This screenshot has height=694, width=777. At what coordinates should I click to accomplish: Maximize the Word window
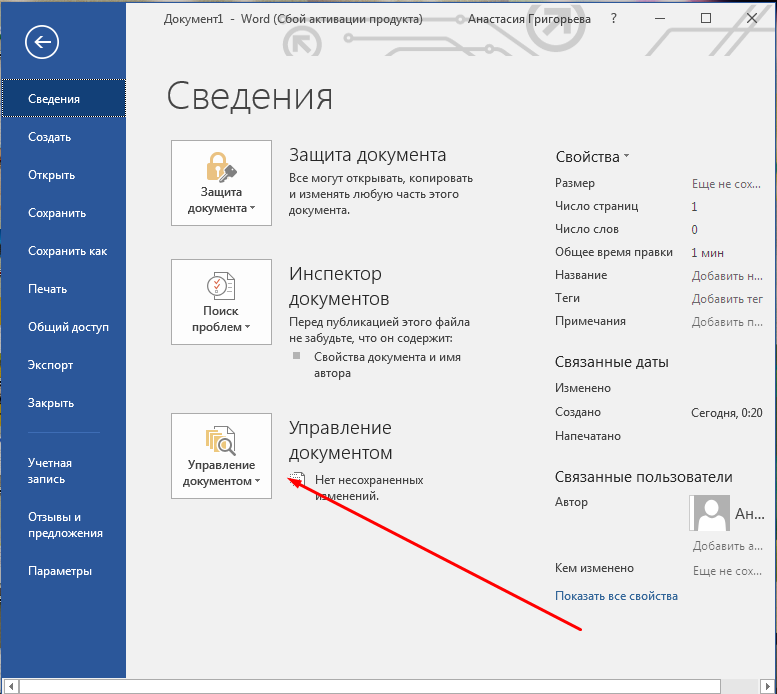coord(706,19)
